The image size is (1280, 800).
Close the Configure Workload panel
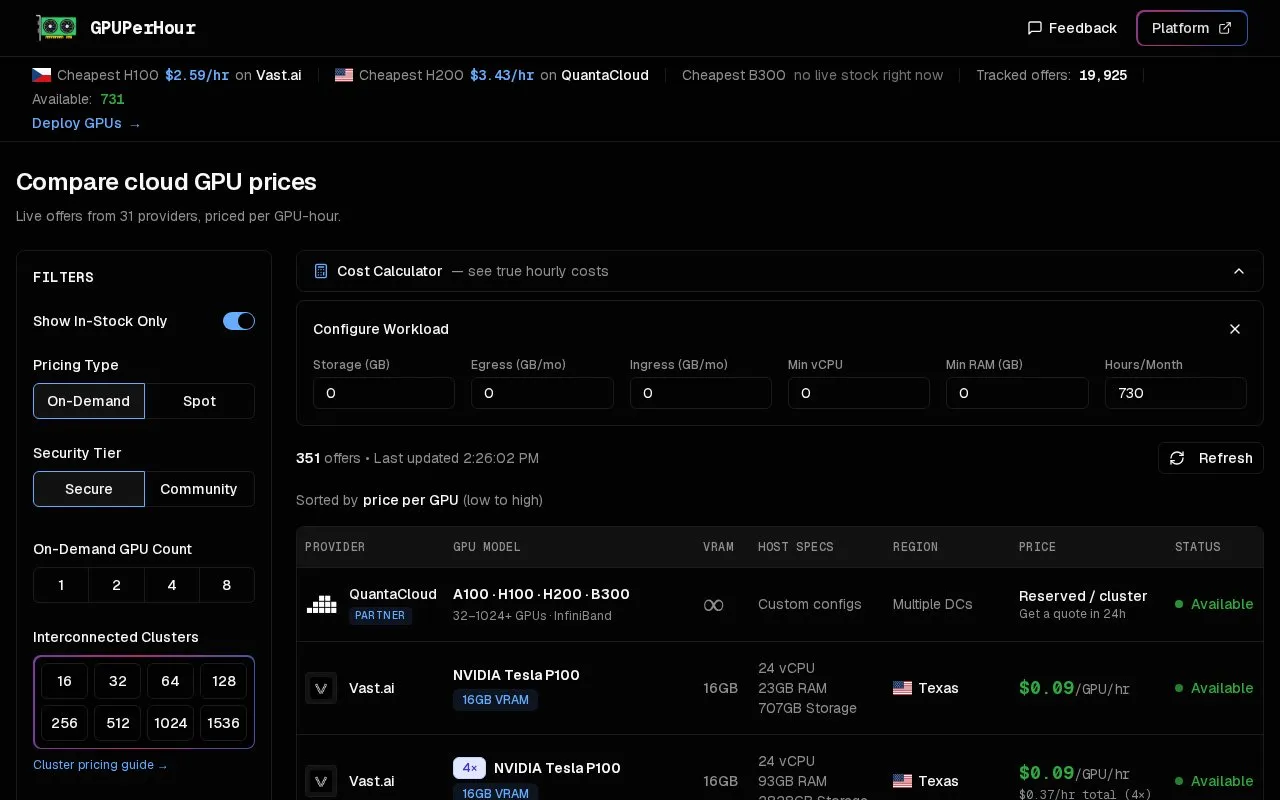point(1235,329)
